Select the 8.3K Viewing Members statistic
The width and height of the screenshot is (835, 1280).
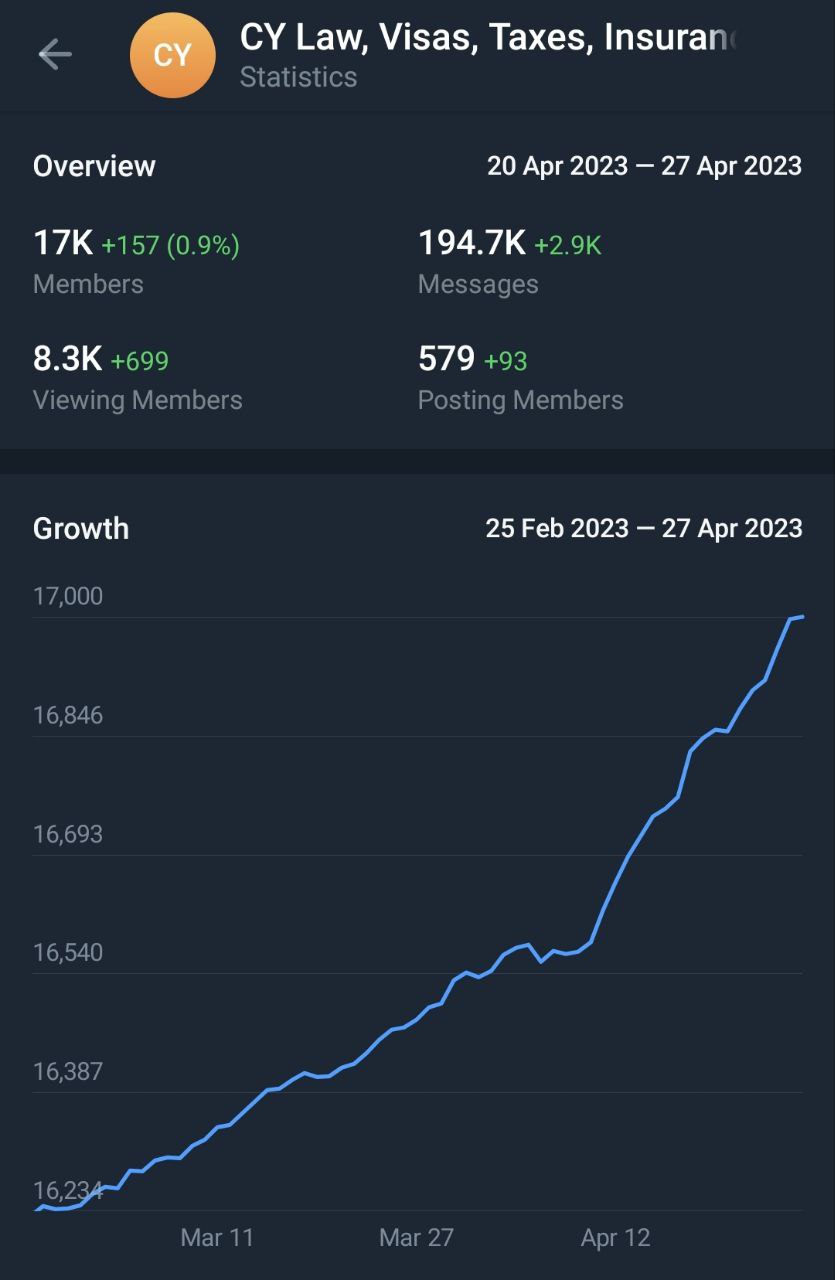pyautogui.click(x=67, y=359)
